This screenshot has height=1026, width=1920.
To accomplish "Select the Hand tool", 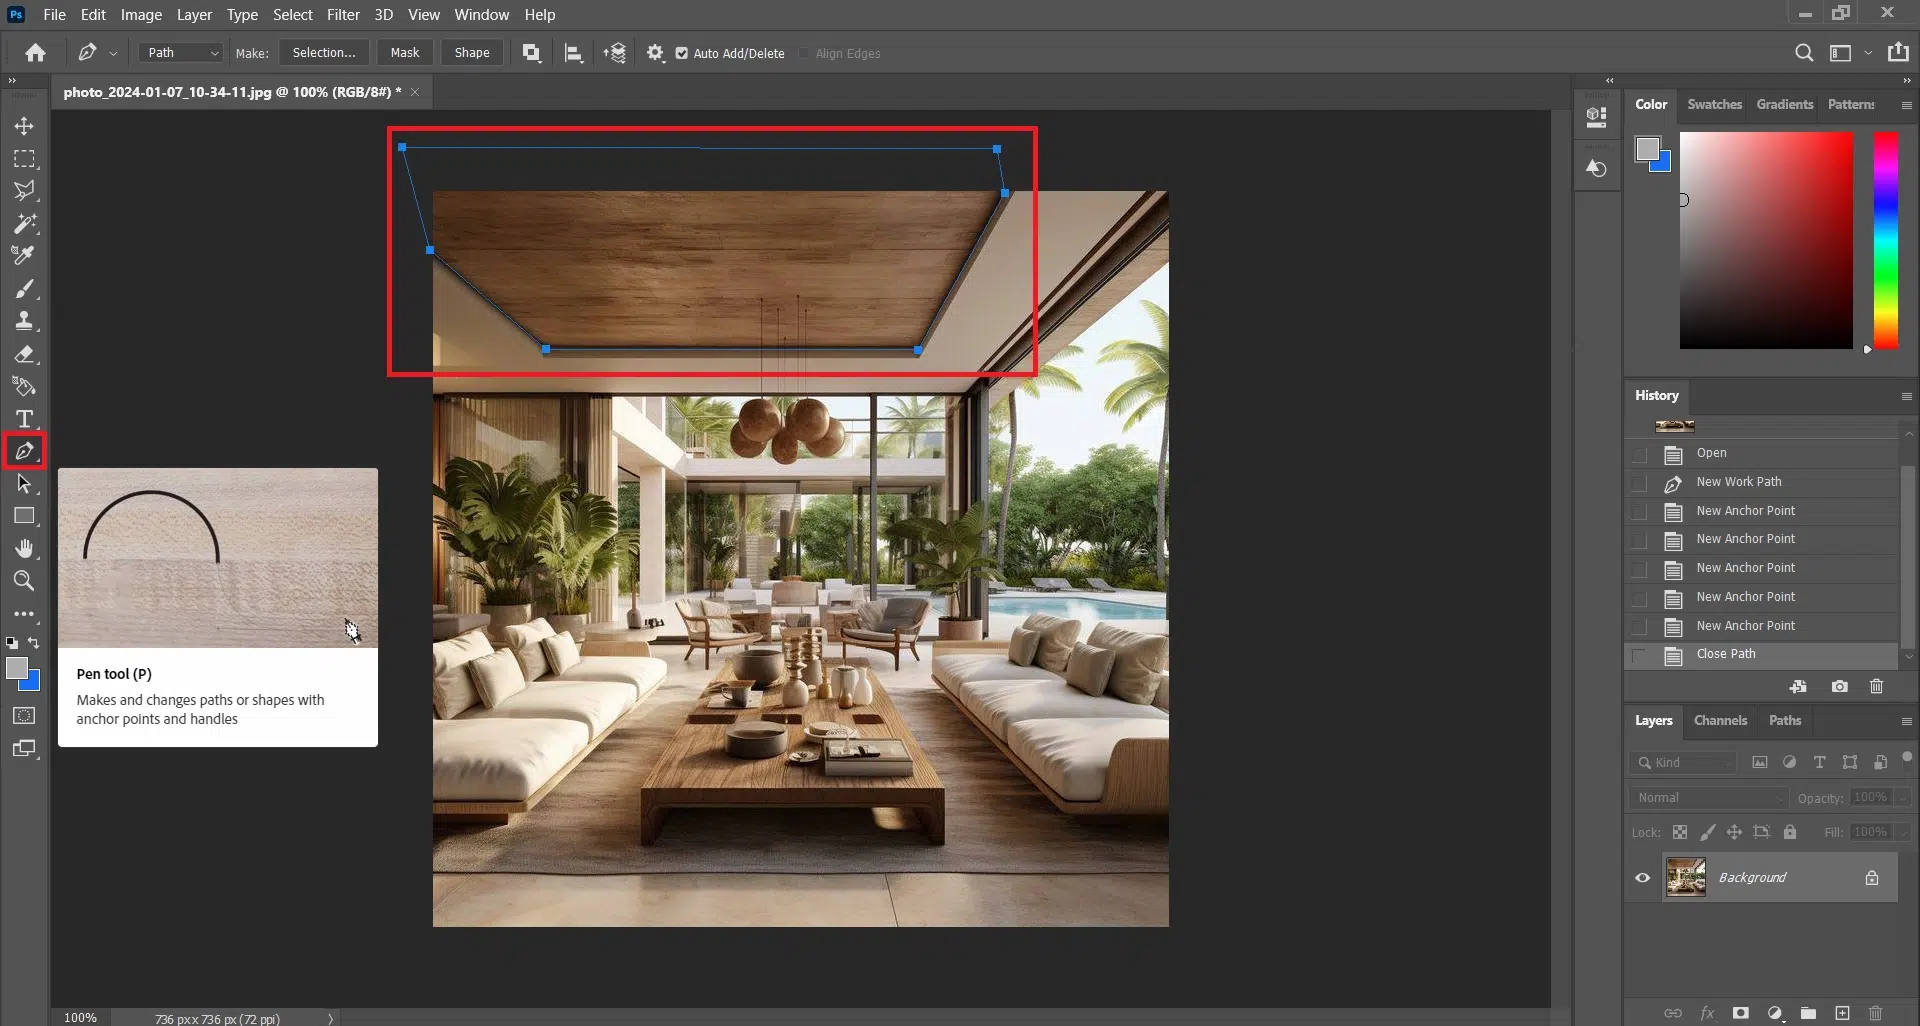I will 24,548.
